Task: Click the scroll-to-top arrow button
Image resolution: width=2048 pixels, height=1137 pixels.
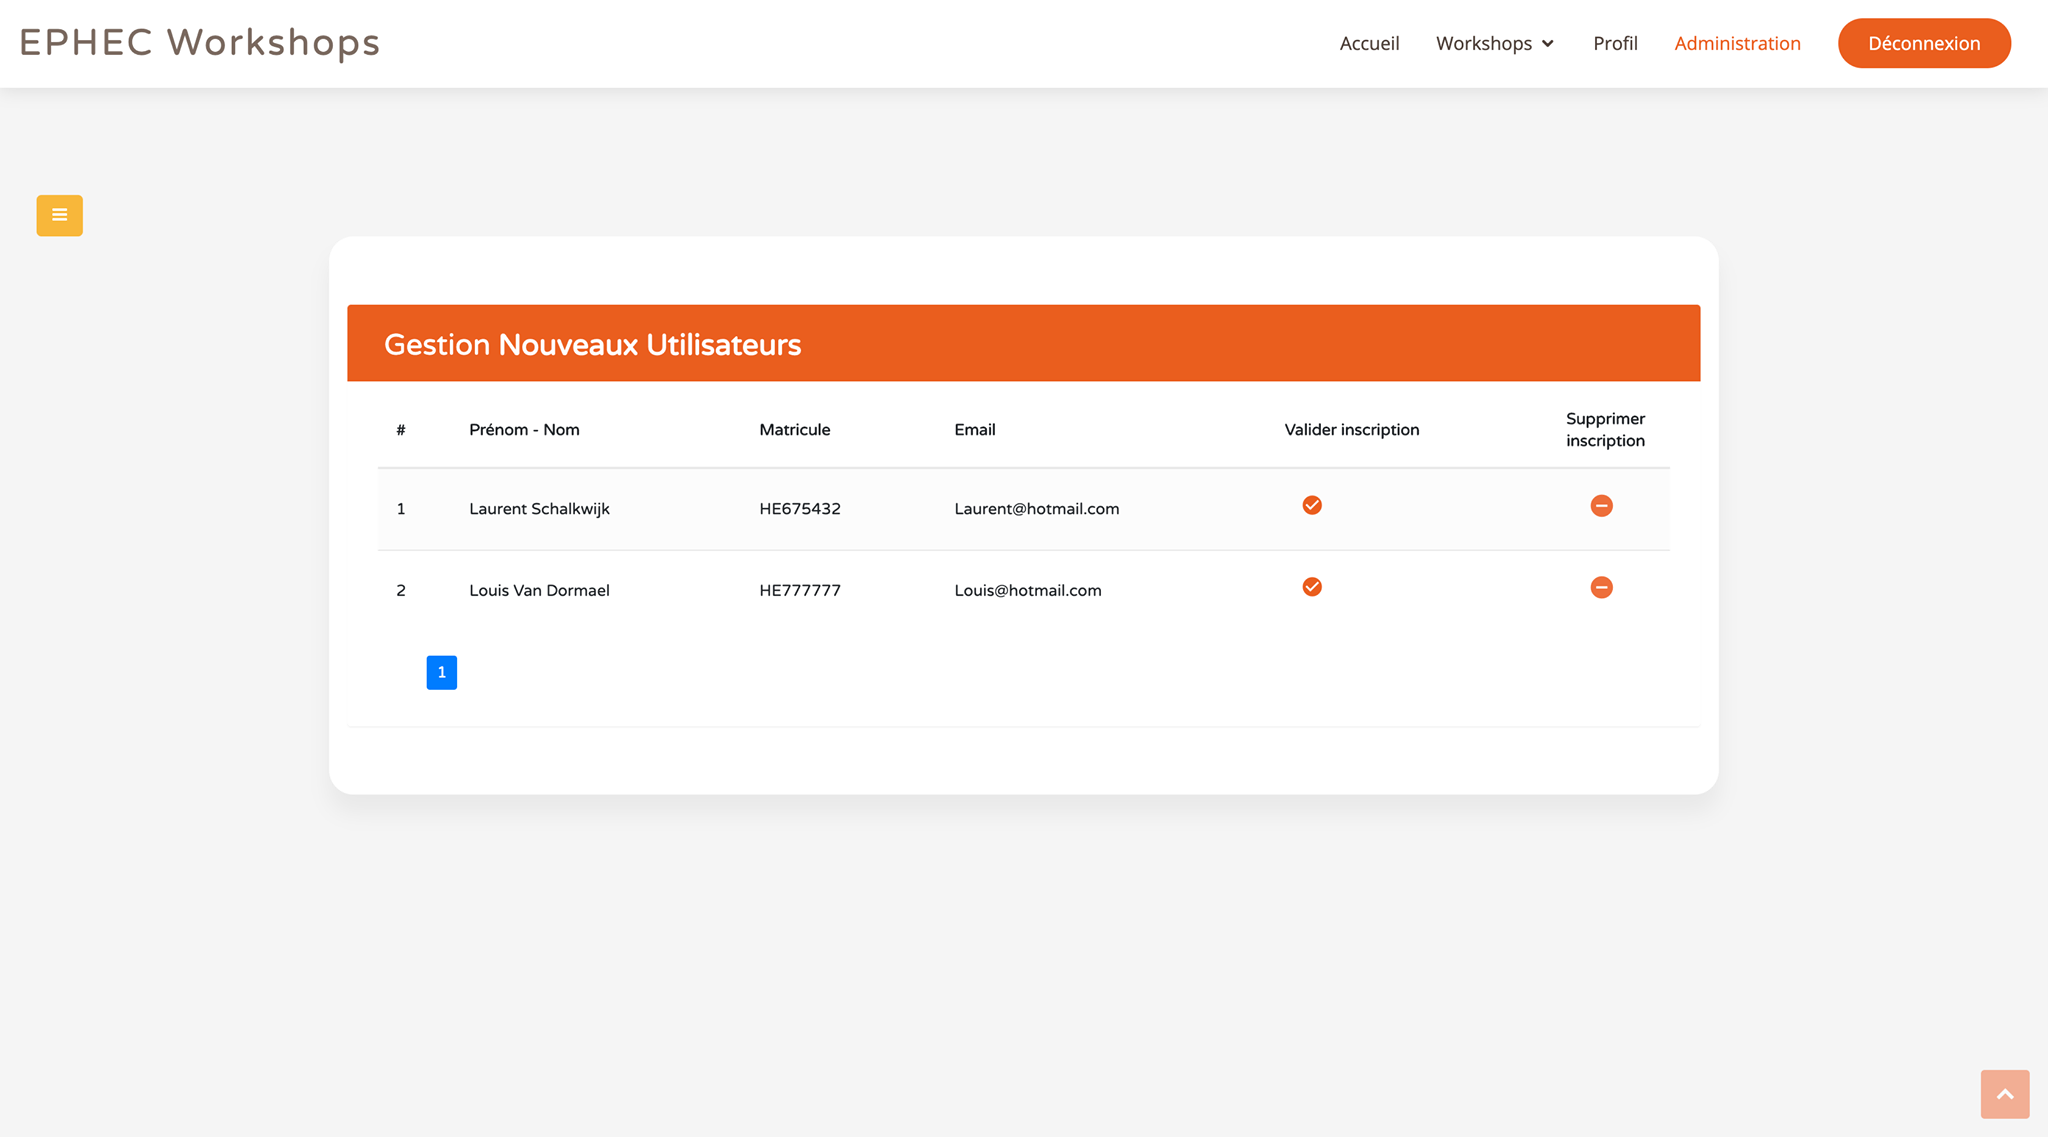Action: coord(2004,1094)
